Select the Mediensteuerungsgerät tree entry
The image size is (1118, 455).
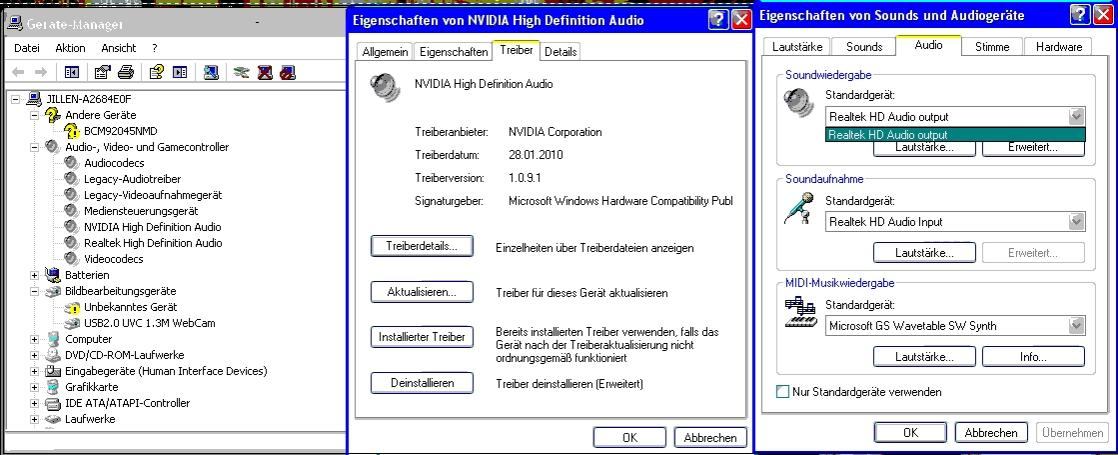coord(141,210)
